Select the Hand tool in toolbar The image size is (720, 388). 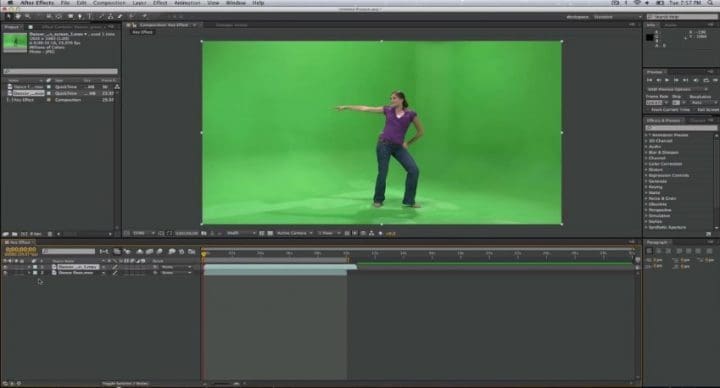coord(18,17)
